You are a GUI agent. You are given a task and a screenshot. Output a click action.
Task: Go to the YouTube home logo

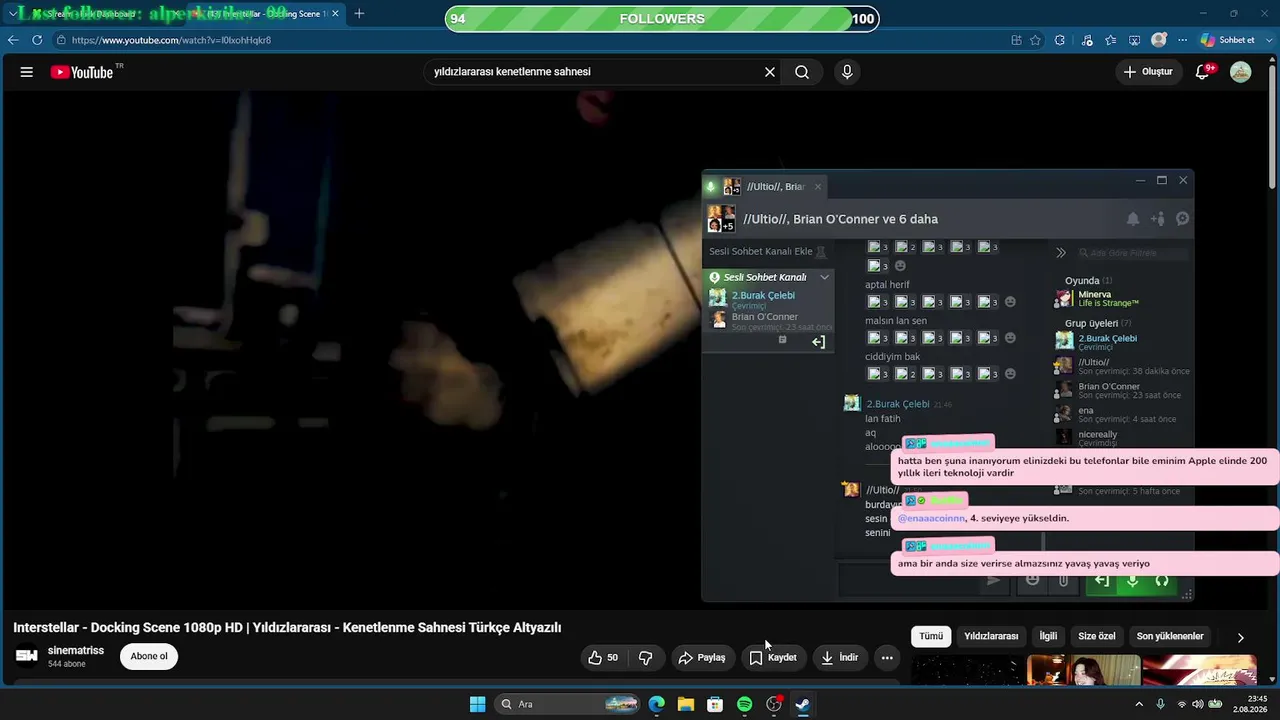click(x=82, y=72)
